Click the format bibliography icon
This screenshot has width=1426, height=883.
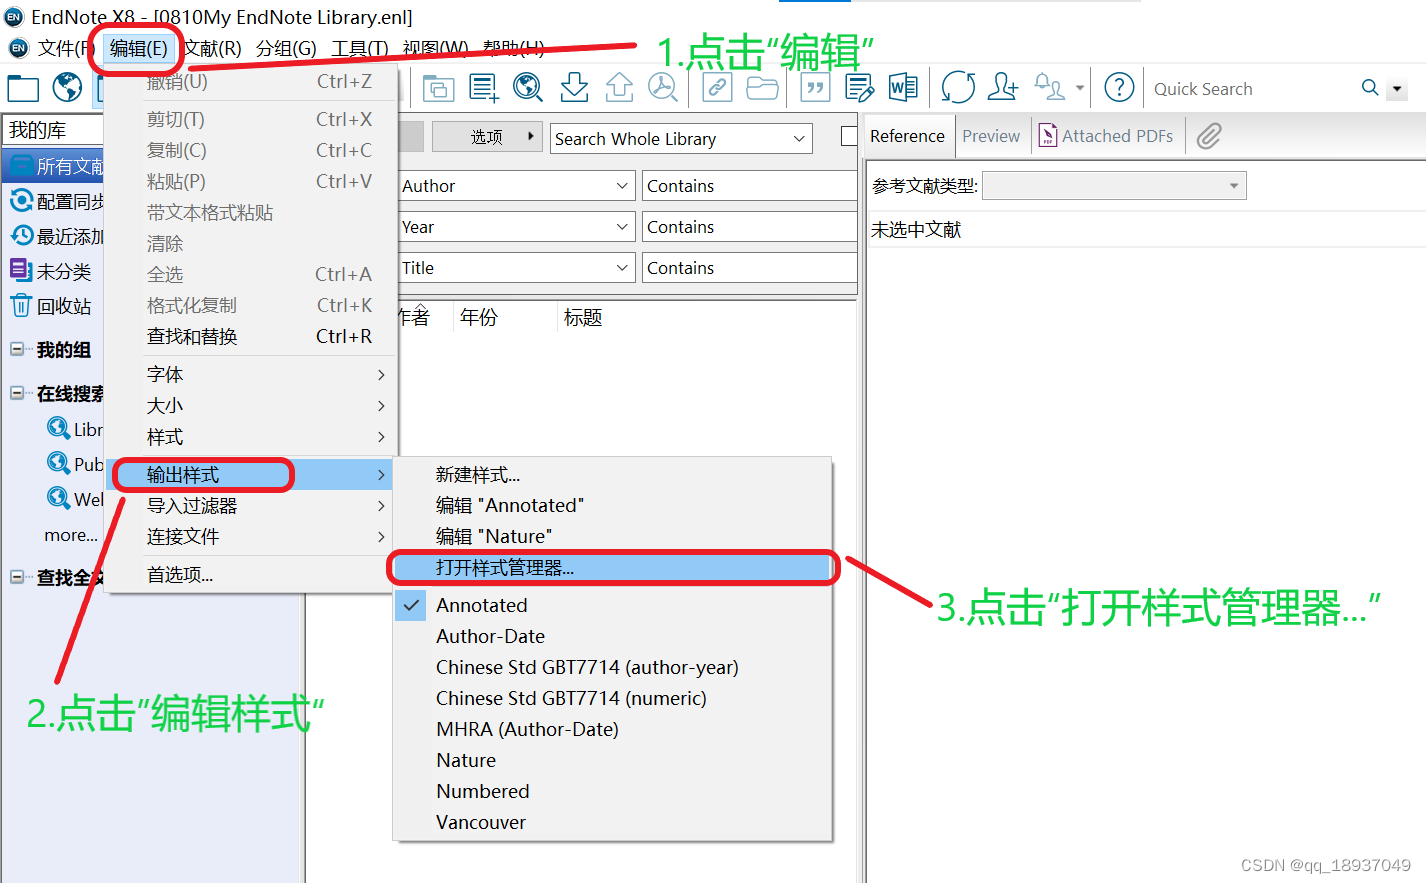coord(859,88)
